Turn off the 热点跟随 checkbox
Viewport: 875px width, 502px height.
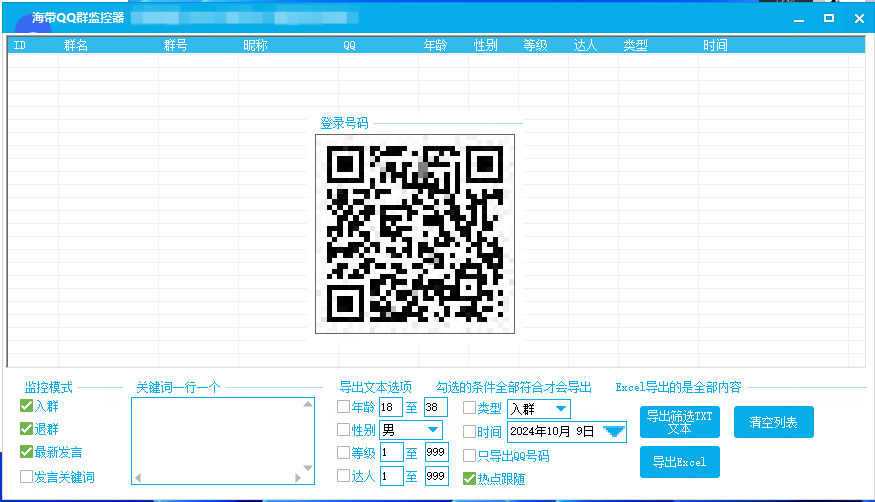(x=469, y=477)
